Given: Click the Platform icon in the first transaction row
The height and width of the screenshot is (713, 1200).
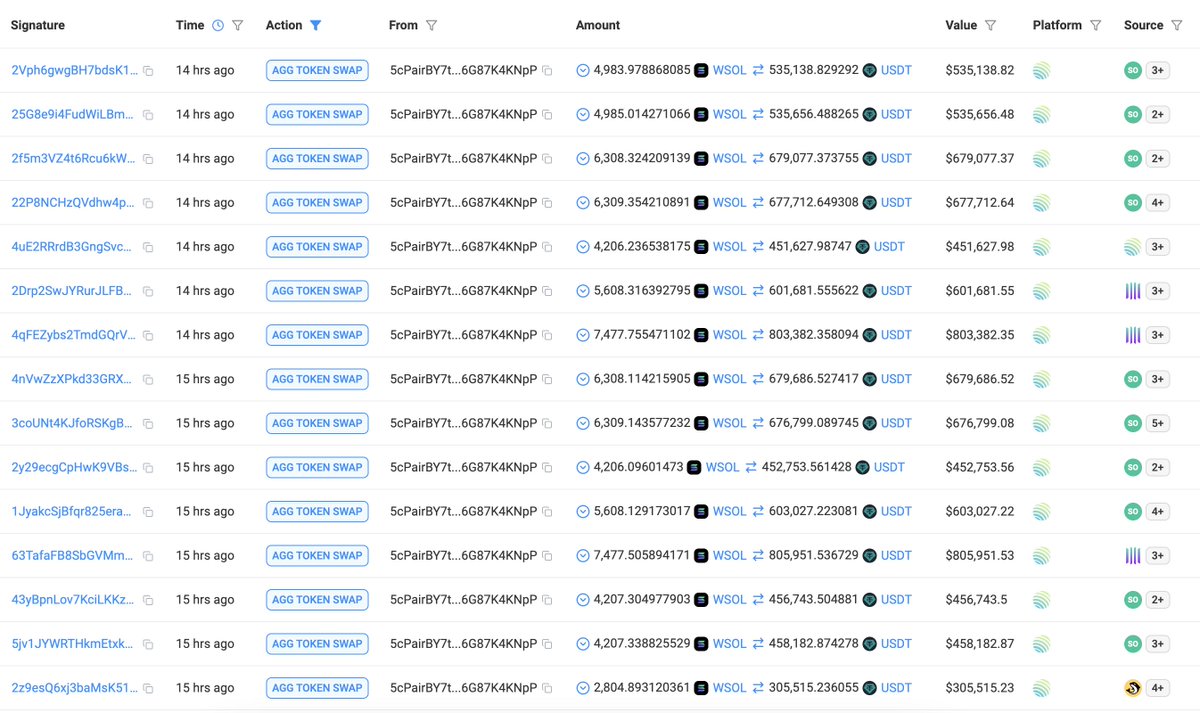Looking at the screenshot, I should 1040,70.
